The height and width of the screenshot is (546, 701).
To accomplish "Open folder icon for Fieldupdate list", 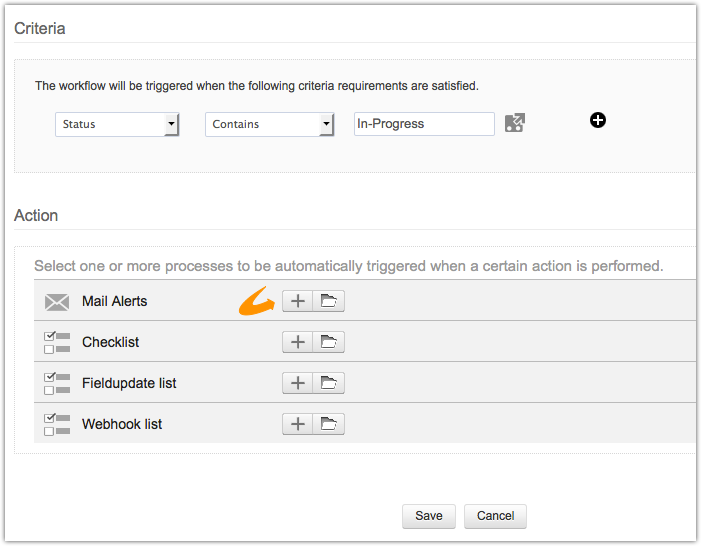I will coord(328,383).
